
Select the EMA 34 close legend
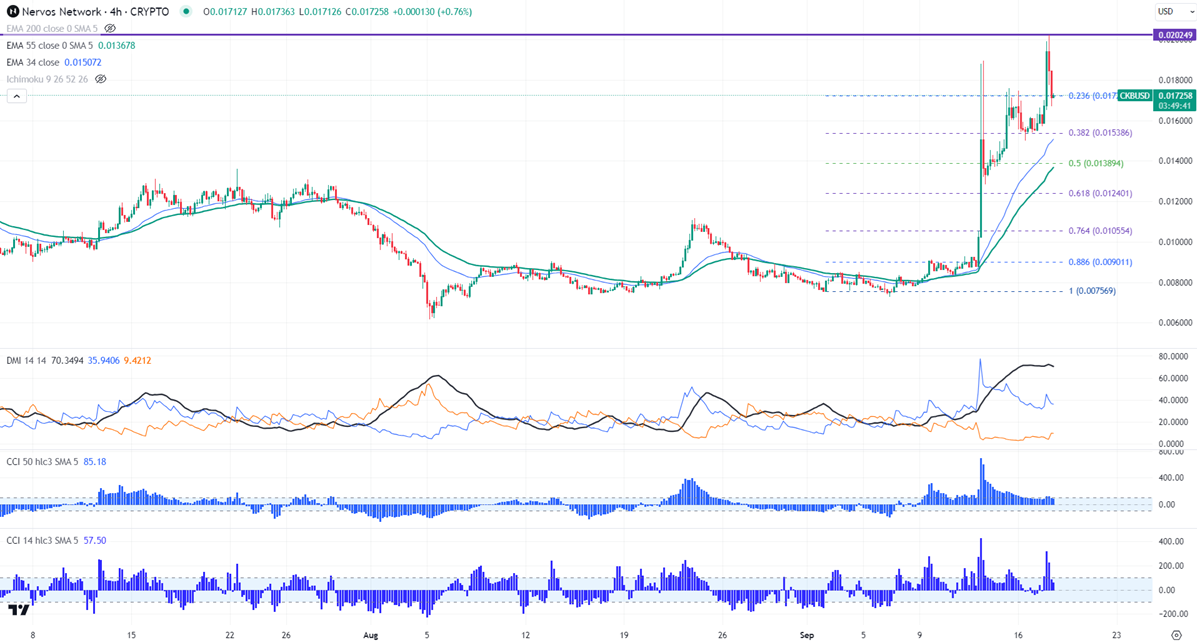tap(32, 63)
